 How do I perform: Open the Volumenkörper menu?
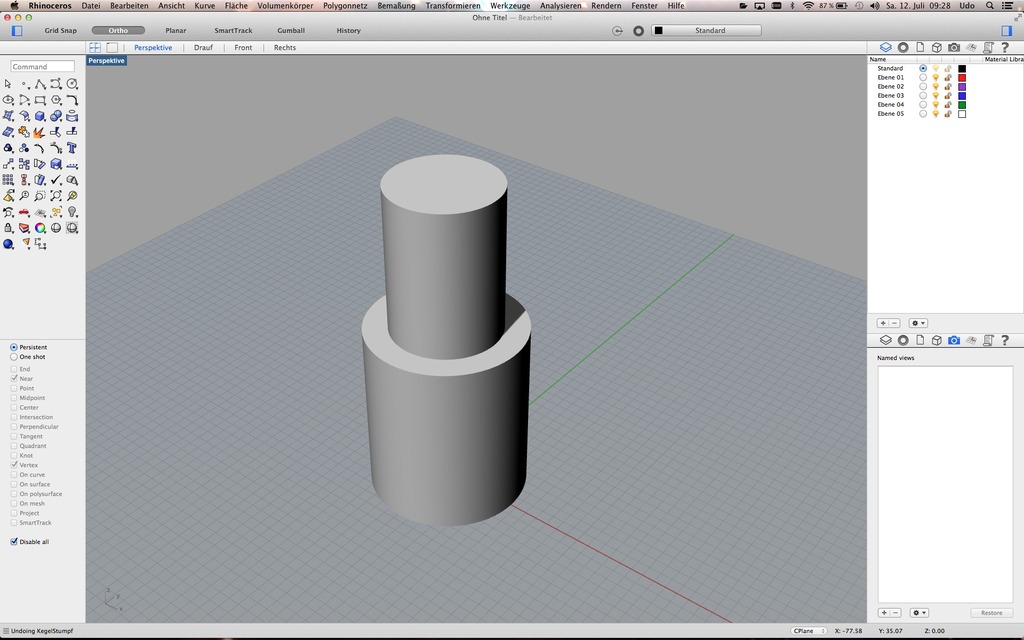point(285,6)
